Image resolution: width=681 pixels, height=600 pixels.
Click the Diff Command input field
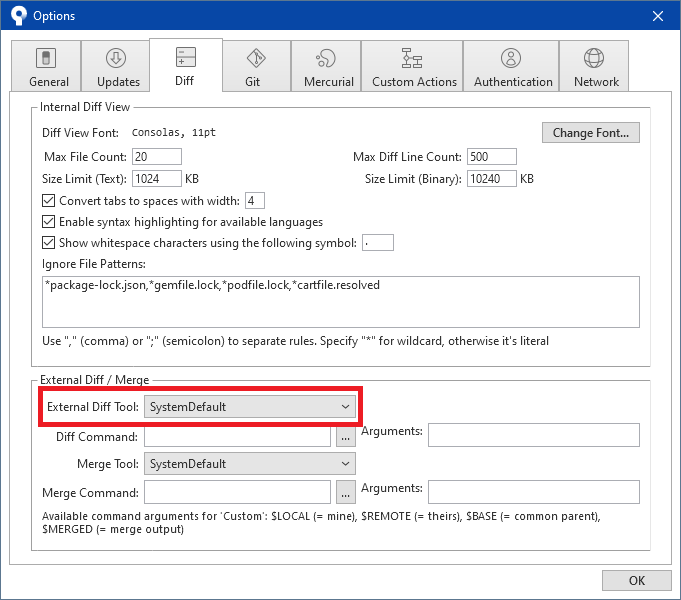pyautogui.click(x=237, y=436)
